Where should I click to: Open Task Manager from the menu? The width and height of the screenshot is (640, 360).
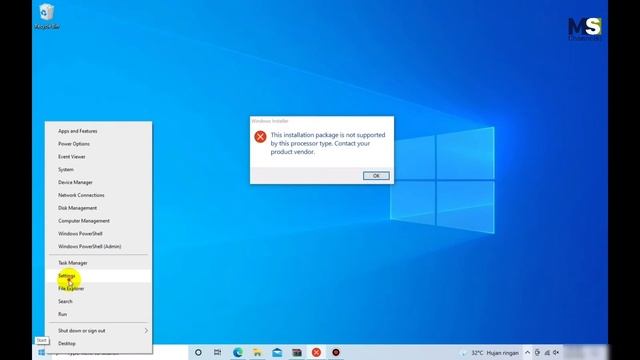(x=98, y=263)
